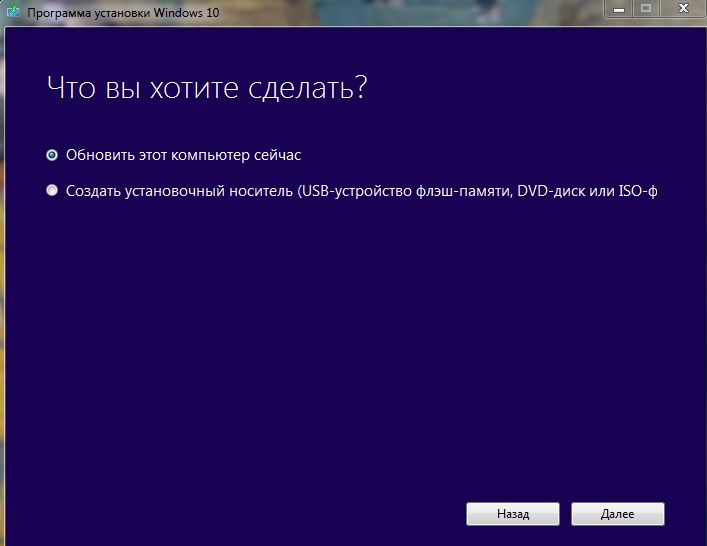Go back with the Назад button

pyautogui.click(x=513, y=514)
